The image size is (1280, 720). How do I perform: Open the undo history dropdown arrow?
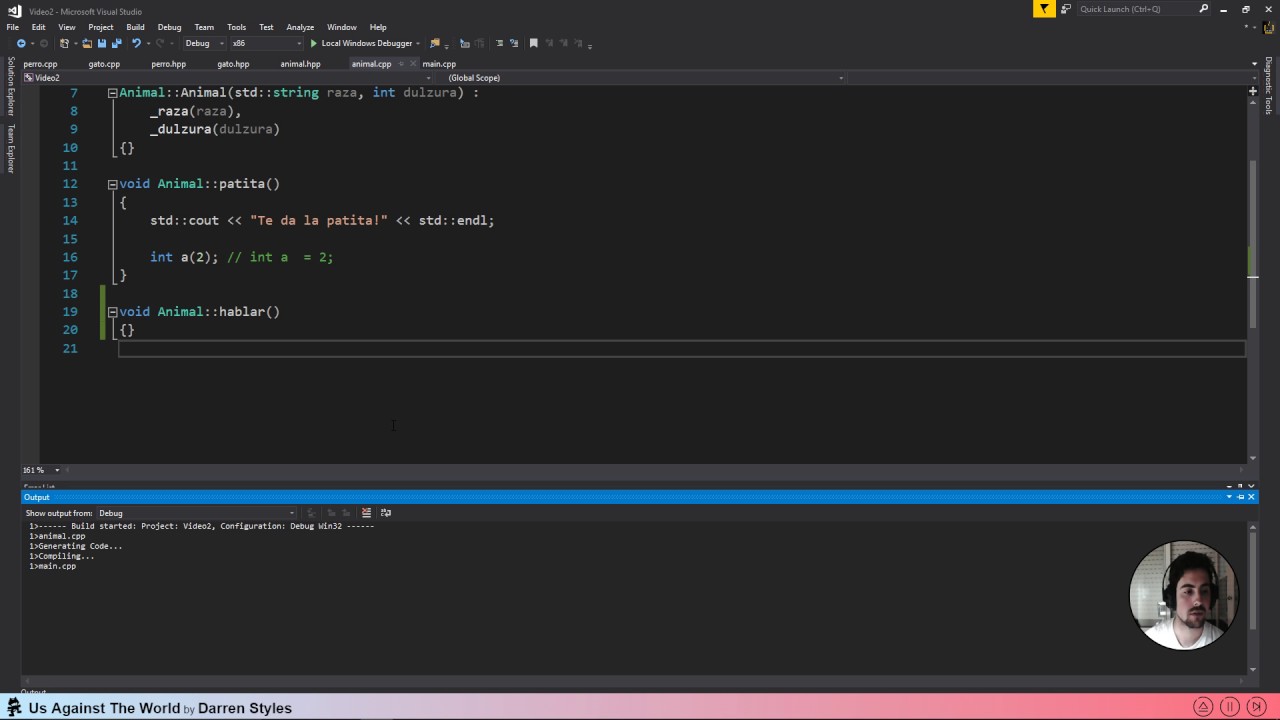[148, 43]
